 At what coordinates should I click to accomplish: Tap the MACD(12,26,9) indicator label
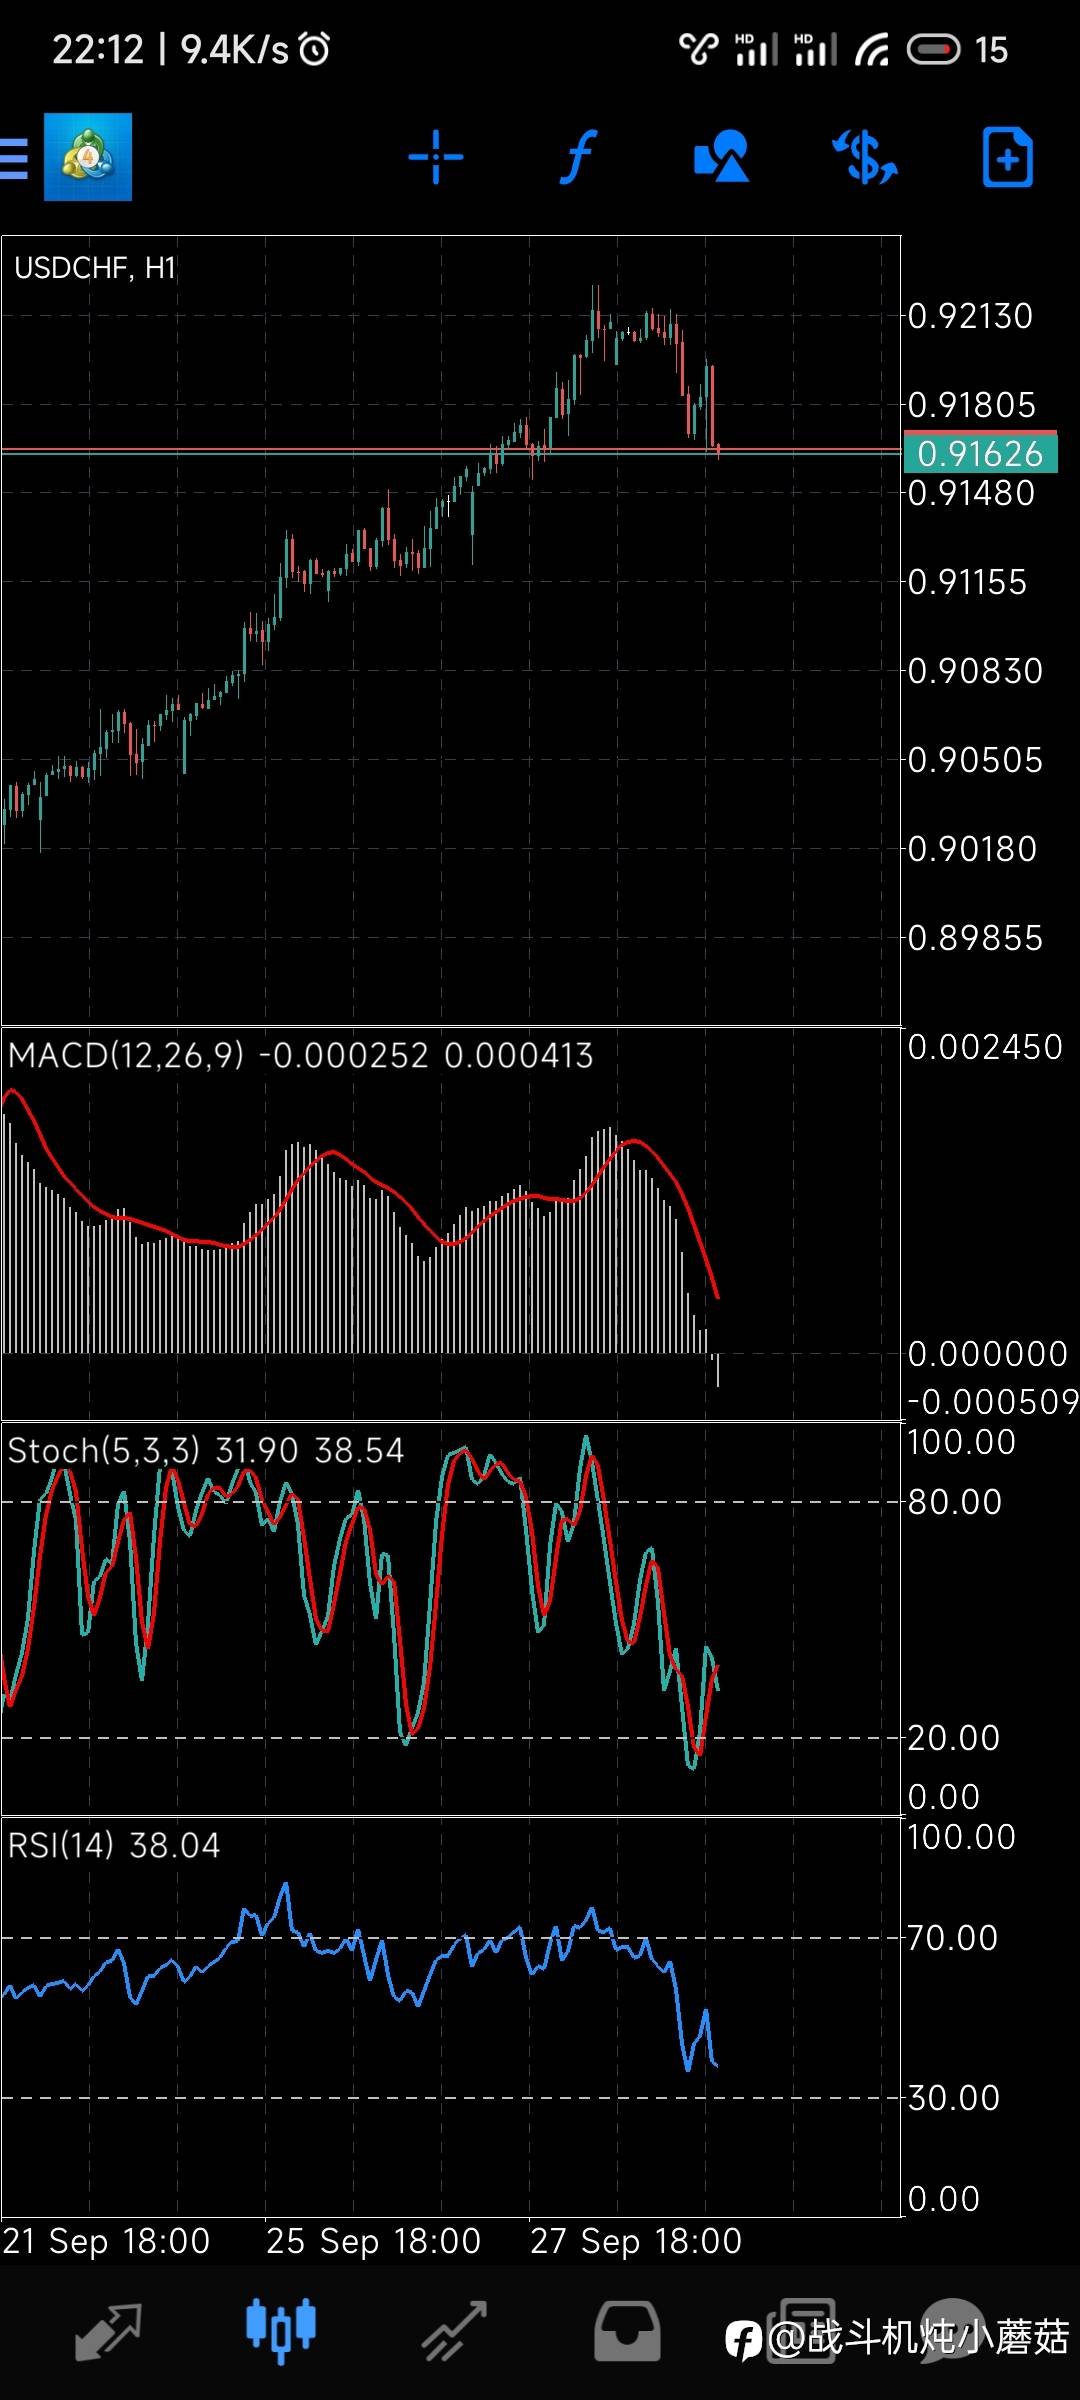pos(126,1055)
